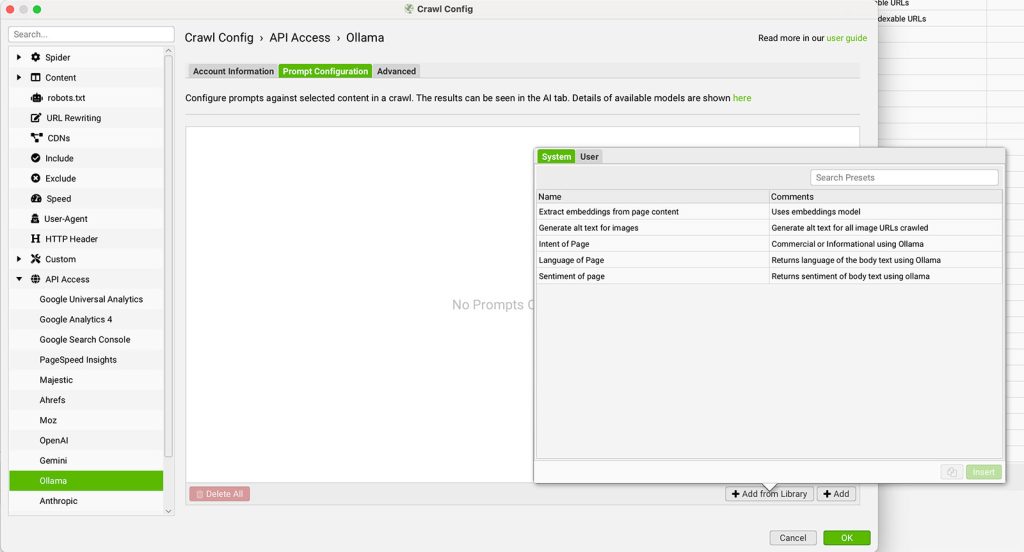
Task: Click the Exclude cross icon
Action: (x=35, y=178)
